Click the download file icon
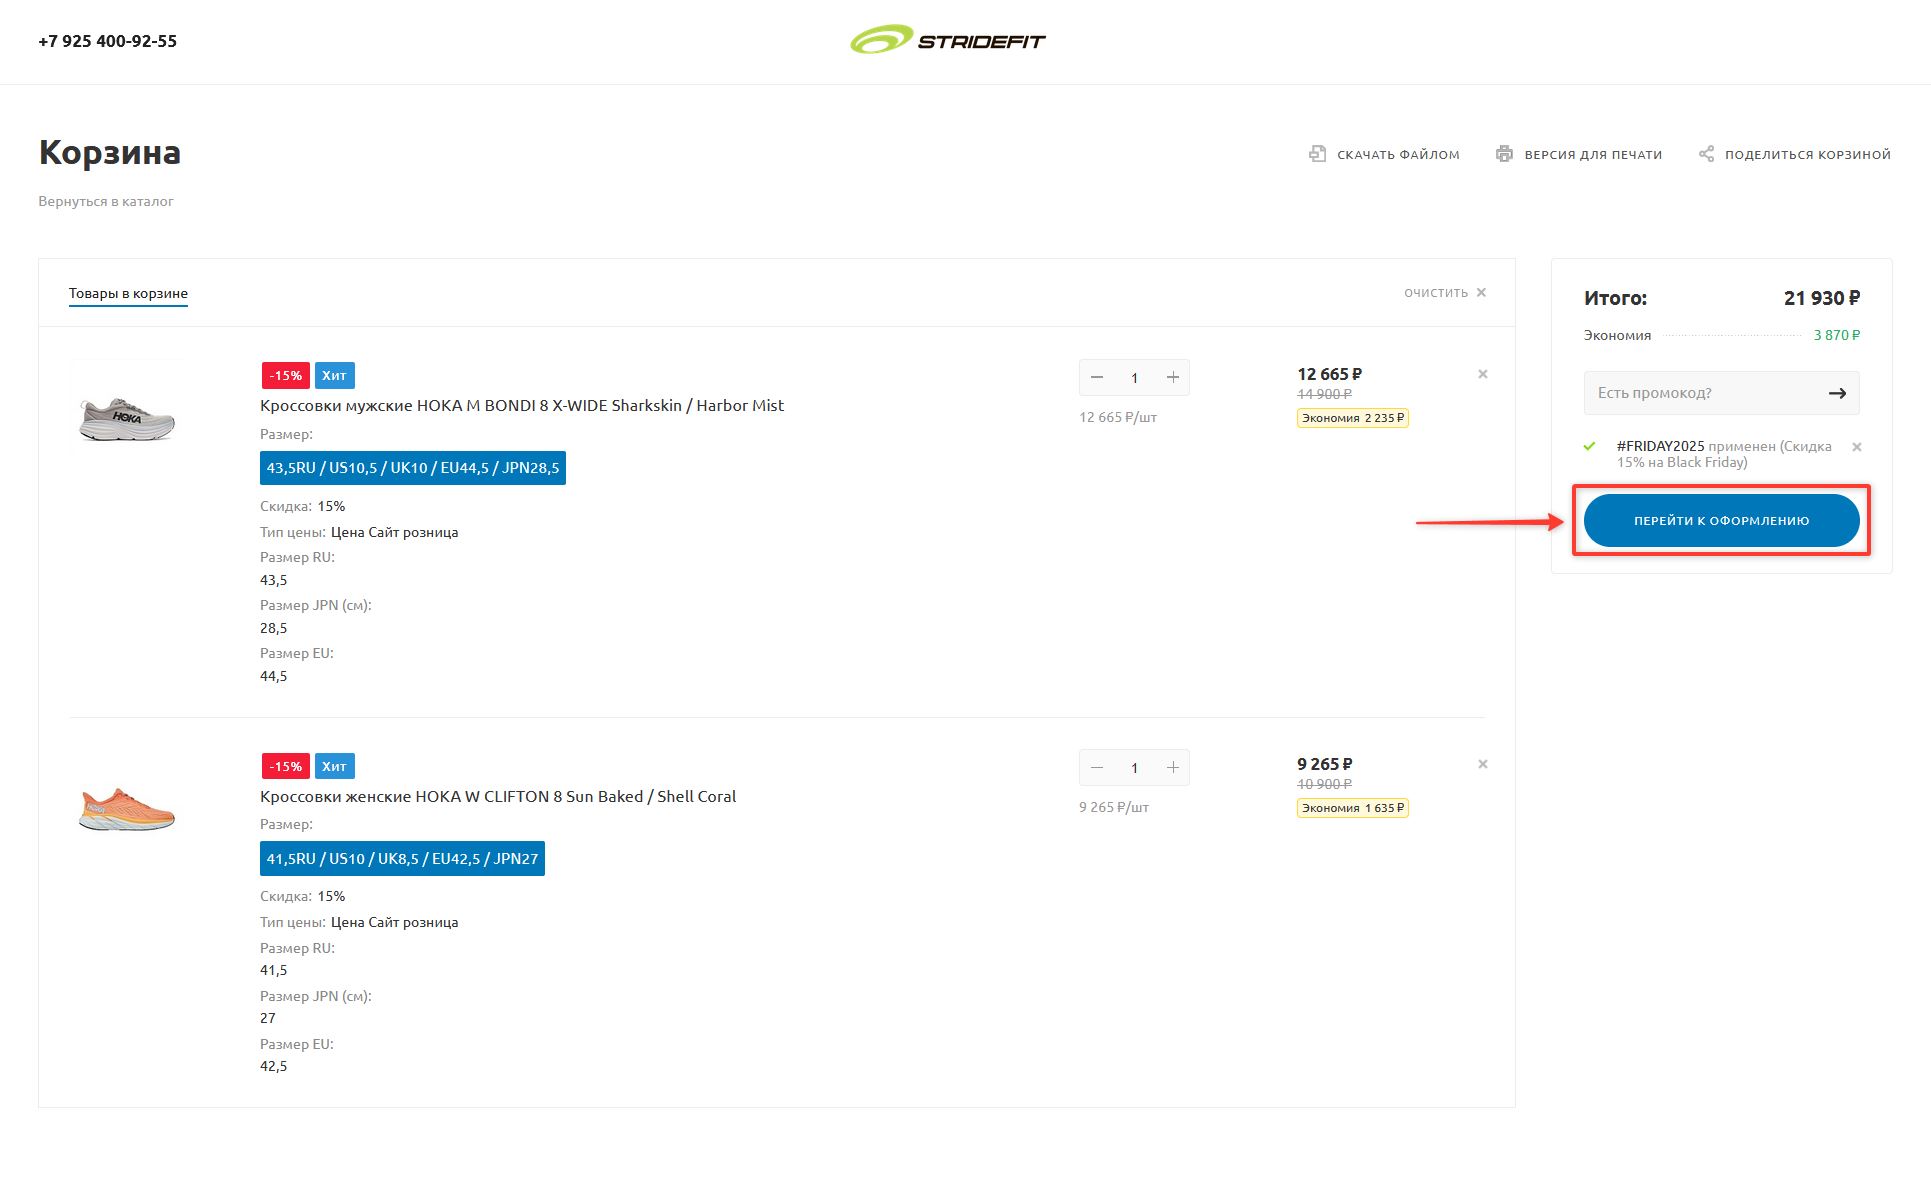Screen dimensions: 1931x1188 tap(1317, 154)
